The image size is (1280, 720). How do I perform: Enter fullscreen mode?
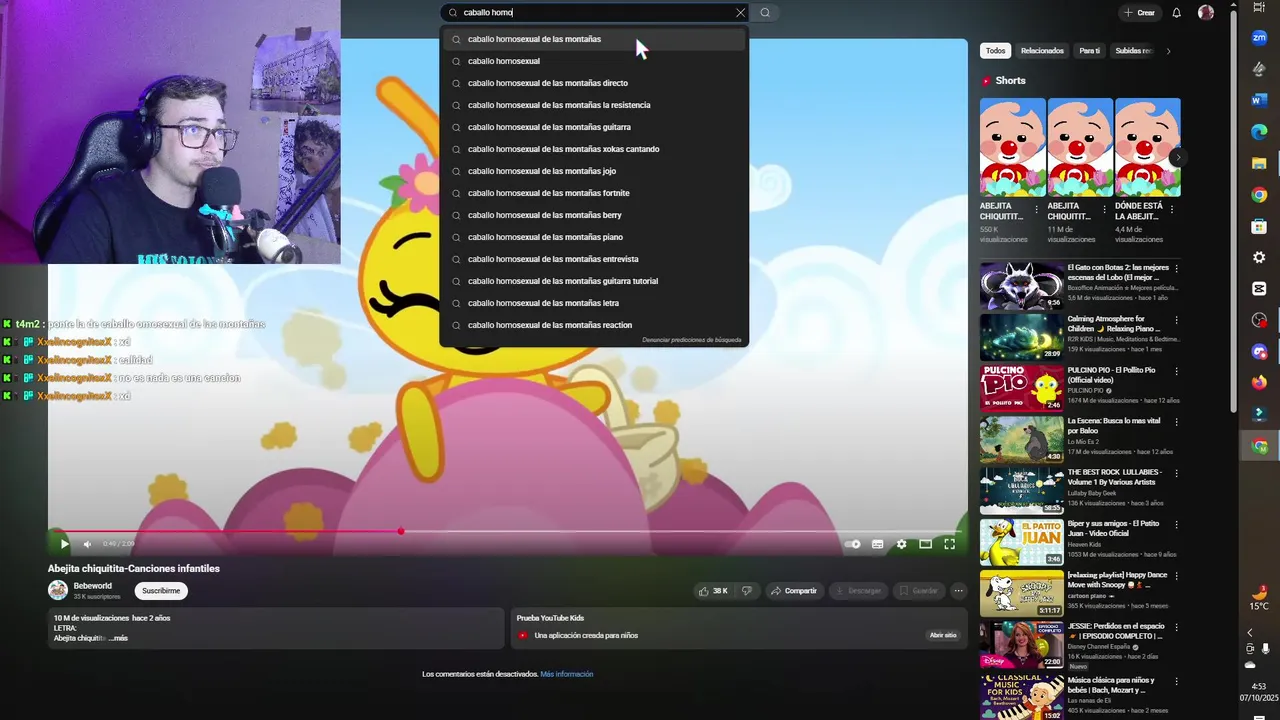pos(949,544)
